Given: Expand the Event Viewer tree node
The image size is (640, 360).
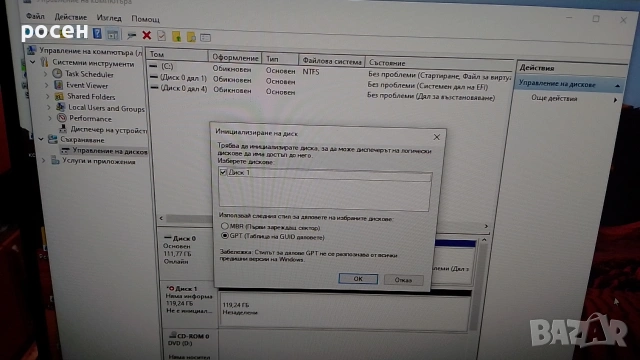Looking at the screenshot, I should (x=47, y=85).
